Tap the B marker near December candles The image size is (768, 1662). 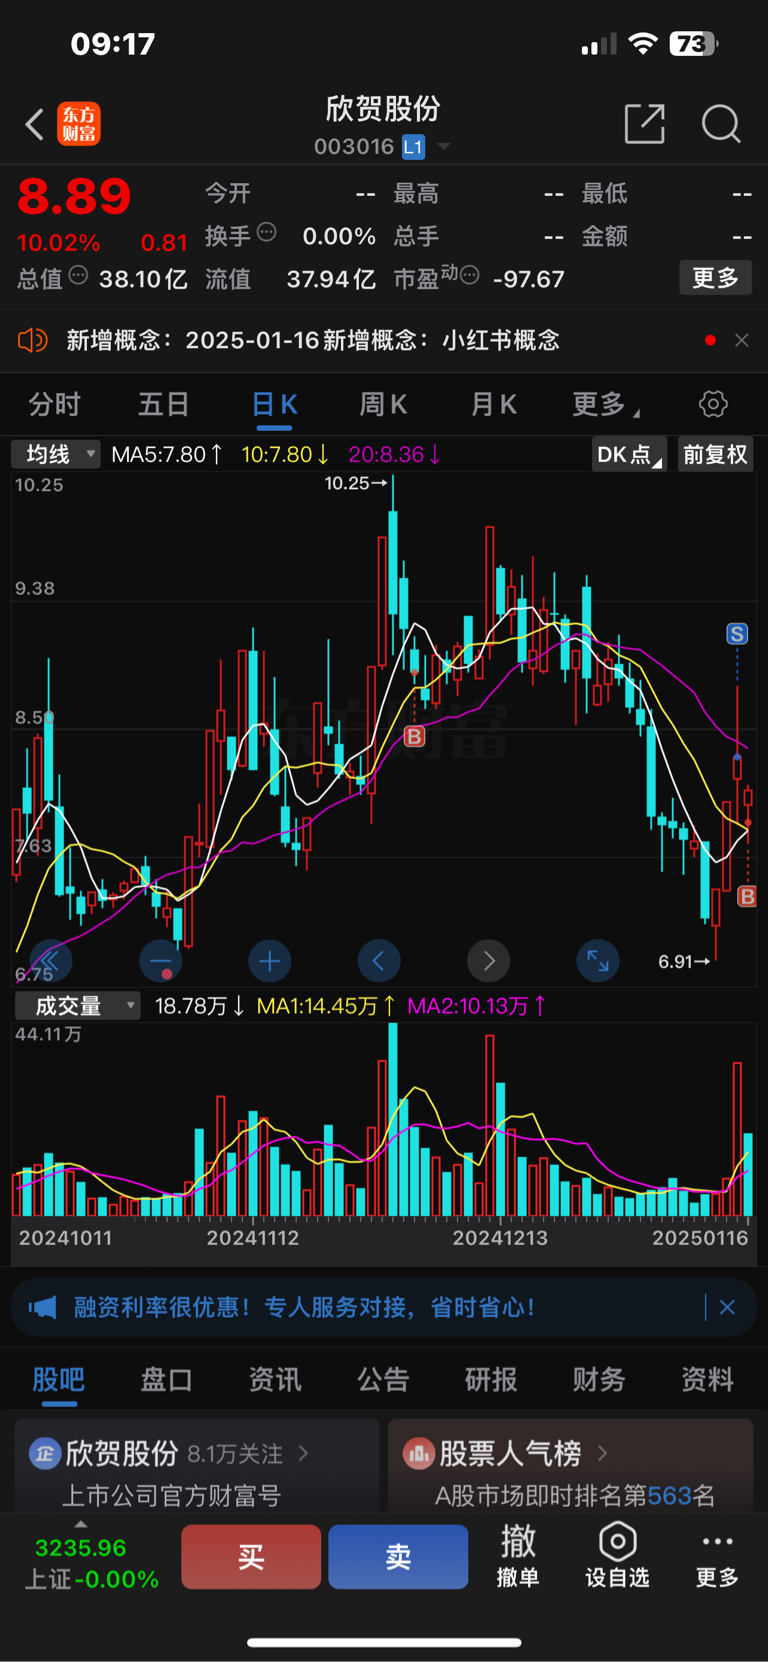(414, 737)
